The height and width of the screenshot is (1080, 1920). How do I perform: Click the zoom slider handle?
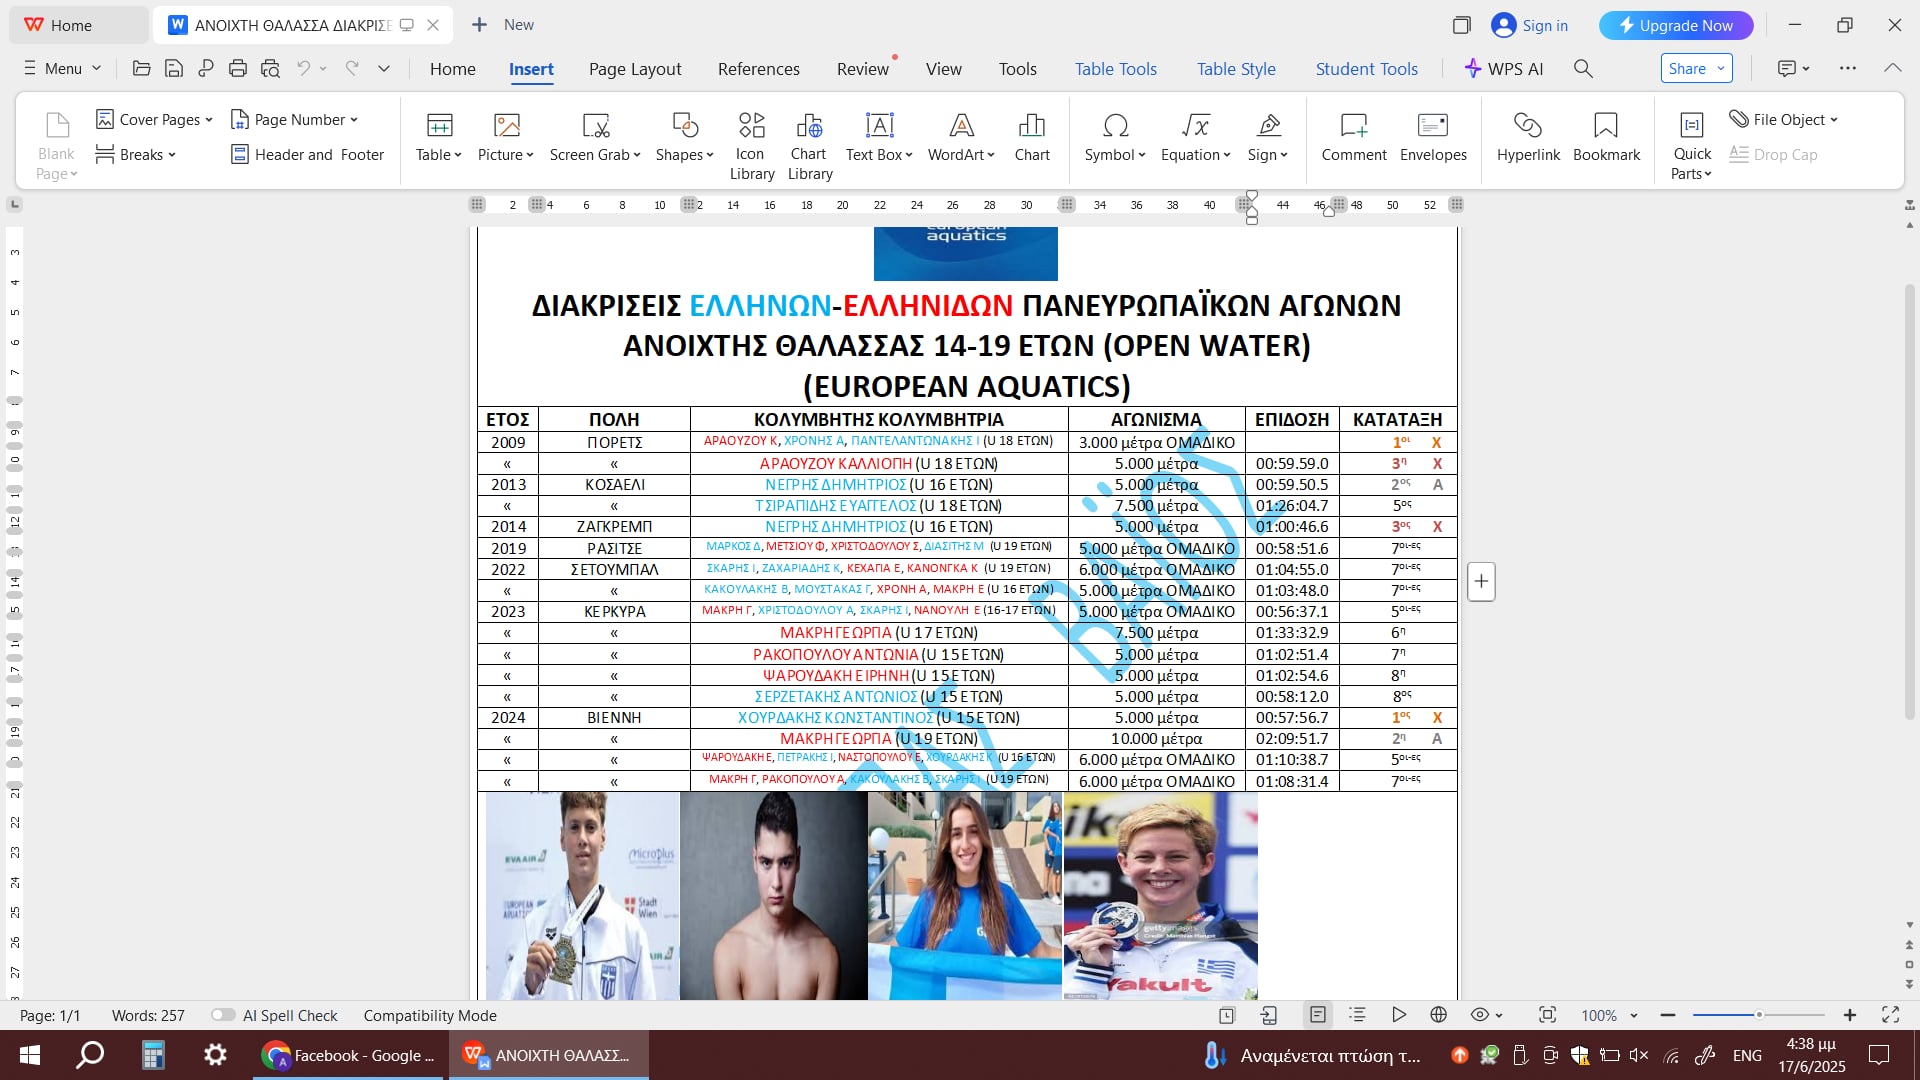tap(1759, 1015)
